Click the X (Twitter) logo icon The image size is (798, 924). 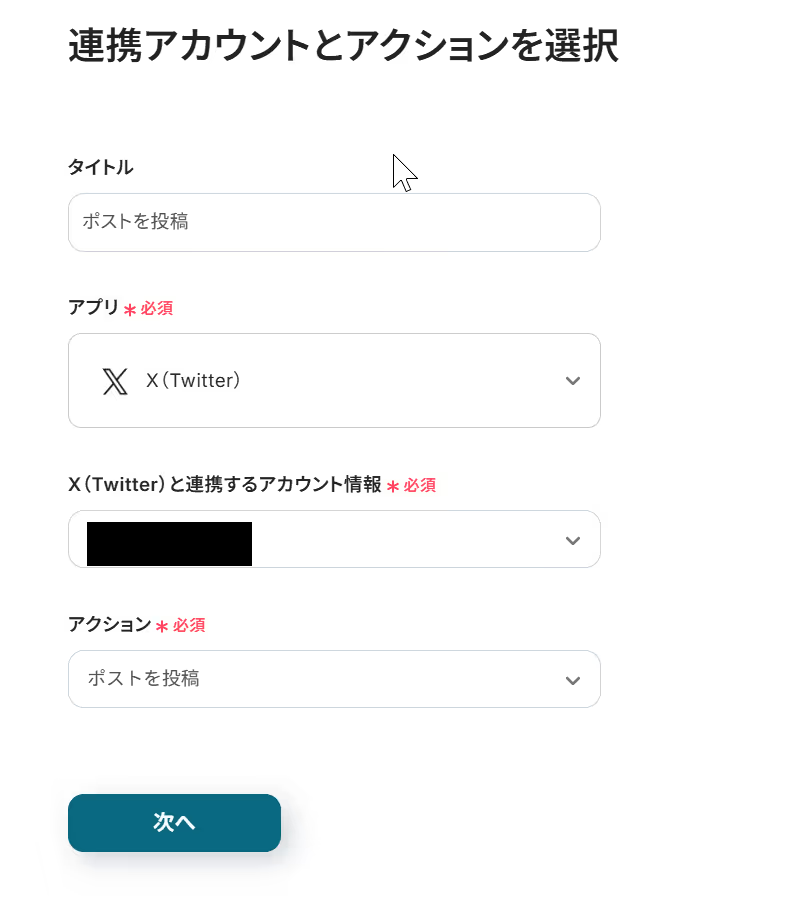[115, 381]
